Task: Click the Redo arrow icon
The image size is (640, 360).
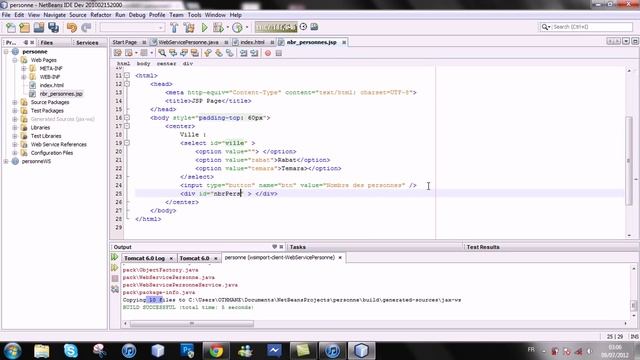Action: point(86,27)
